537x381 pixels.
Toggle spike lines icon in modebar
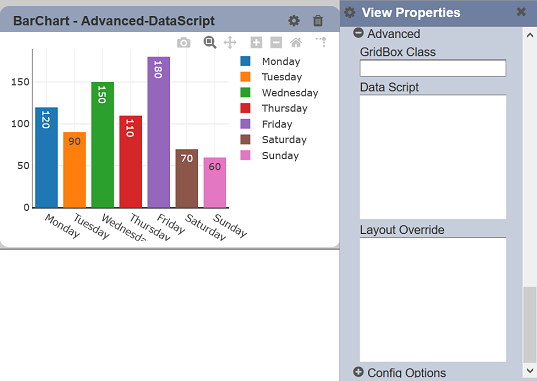point(321,42)
